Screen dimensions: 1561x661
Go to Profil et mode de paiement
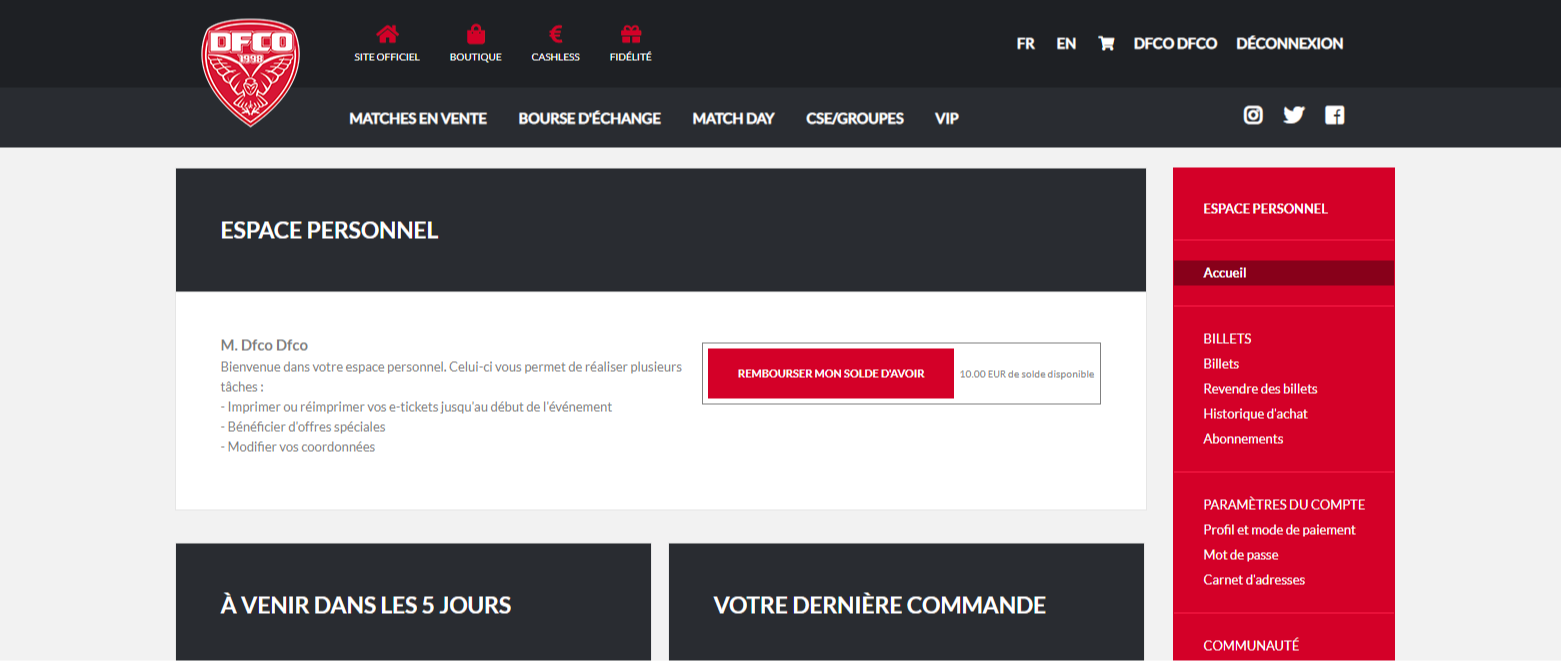coord(1279,530)
